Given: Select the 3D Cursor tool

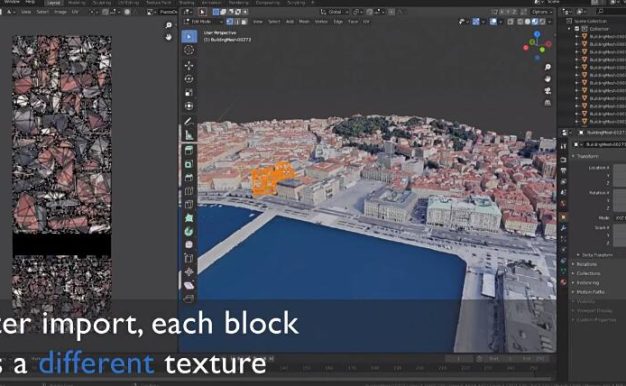Looking at the screenshot, I should 189,50.
